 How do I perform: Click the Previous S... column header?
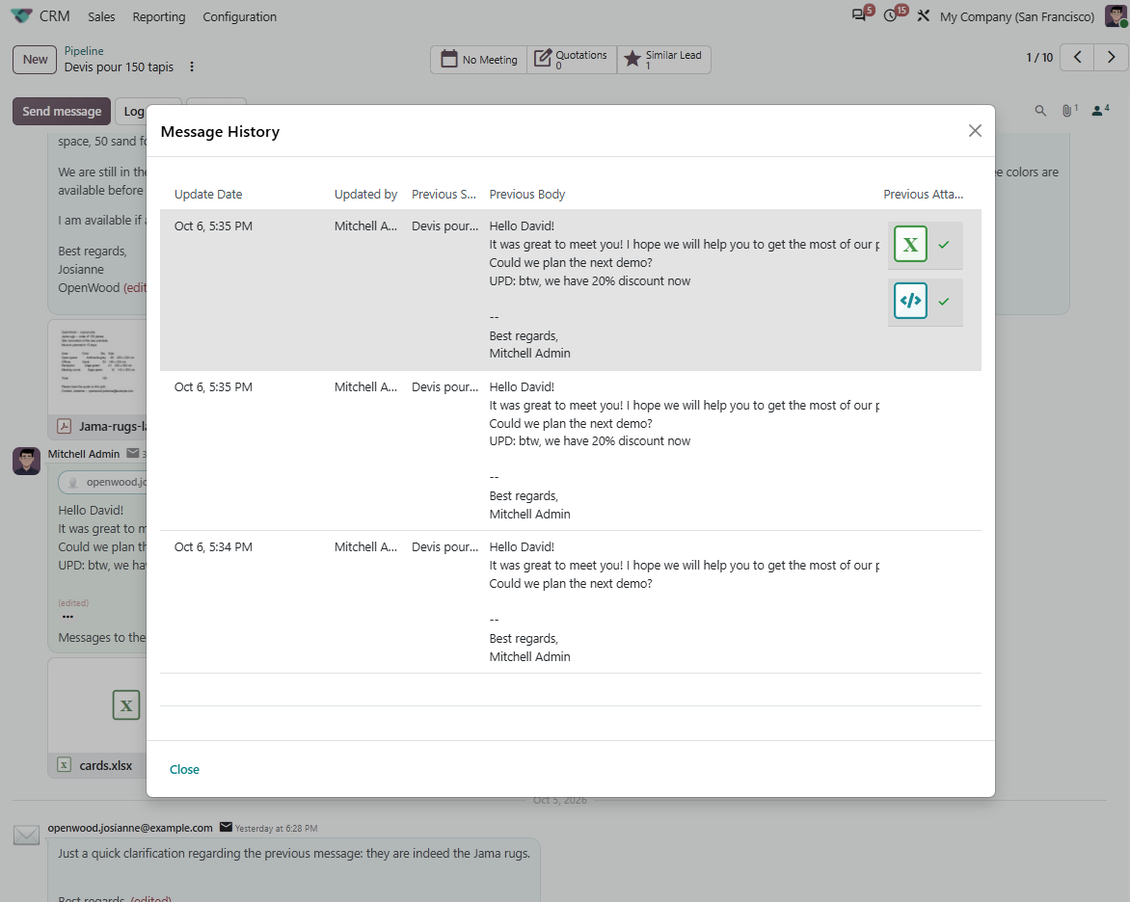[x=444, y=195]
